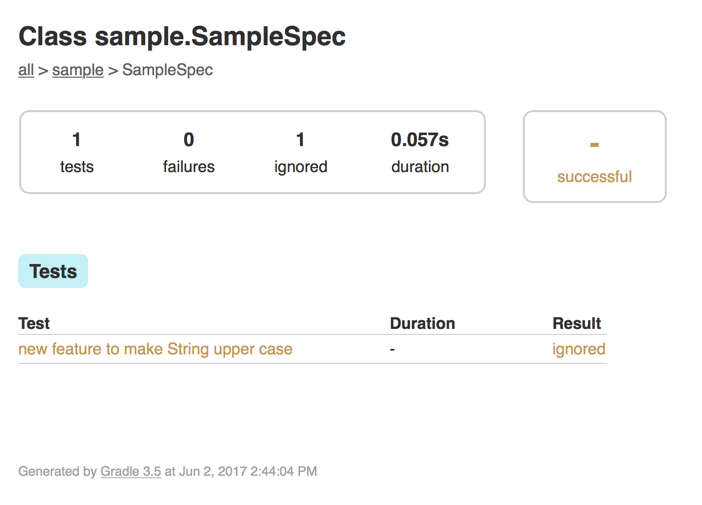Click the dash in success rate box

pyautogui.click(x=594, y=146)
